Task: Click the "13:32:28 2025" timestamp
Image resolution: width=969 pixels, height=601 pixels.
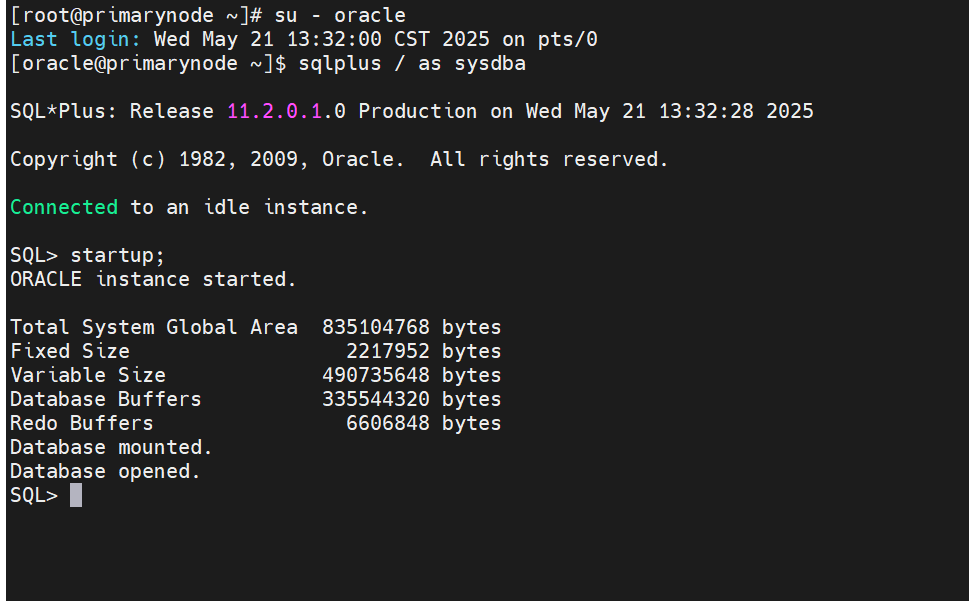Action: (x=736, y=111)
